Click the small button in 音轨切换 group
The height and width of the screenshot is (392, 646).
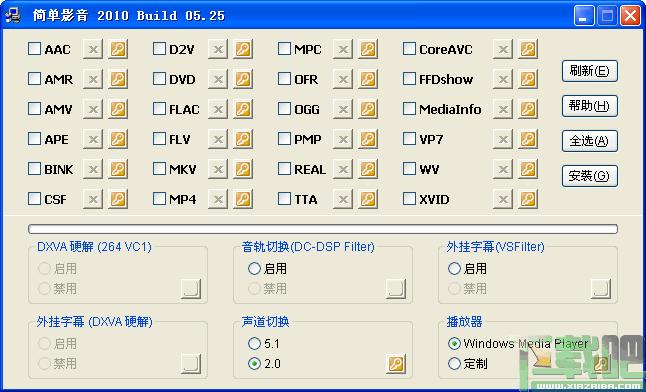click(x=396, y=289)
